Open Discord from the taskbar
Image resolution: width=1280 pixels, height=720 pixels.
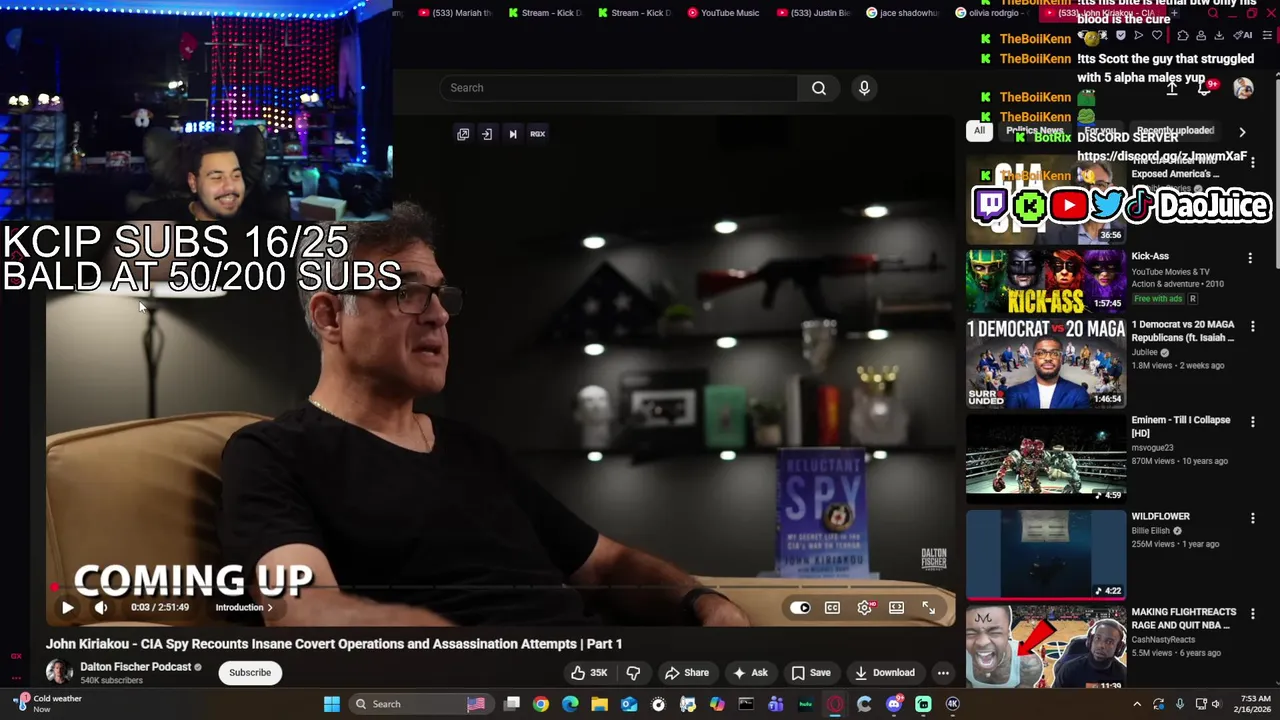click(894, 704)
